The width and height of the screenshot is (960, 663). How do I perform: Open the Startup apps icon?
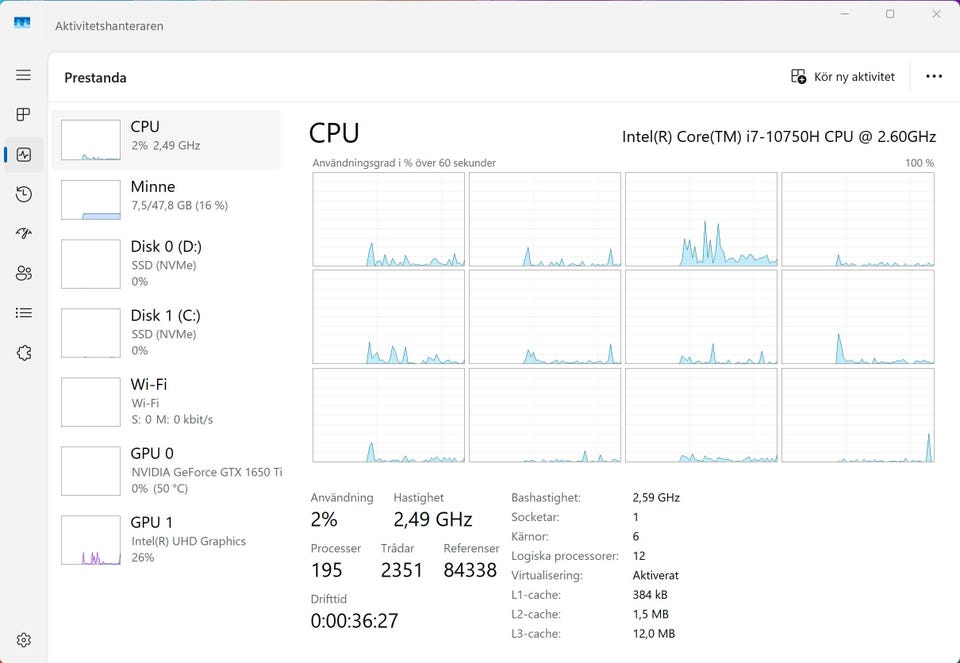pyautogui.click(x=23, y=234)
